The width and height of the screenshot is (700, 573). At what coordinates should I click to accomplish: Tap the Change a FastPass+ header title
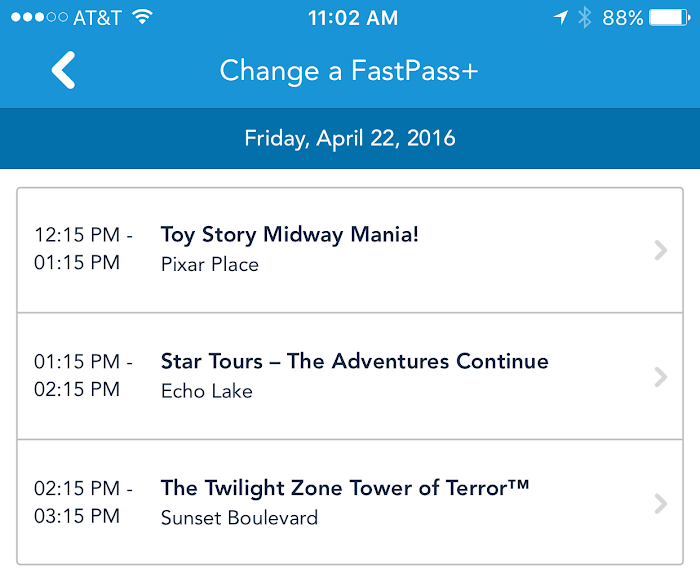(x=349, y=71)
